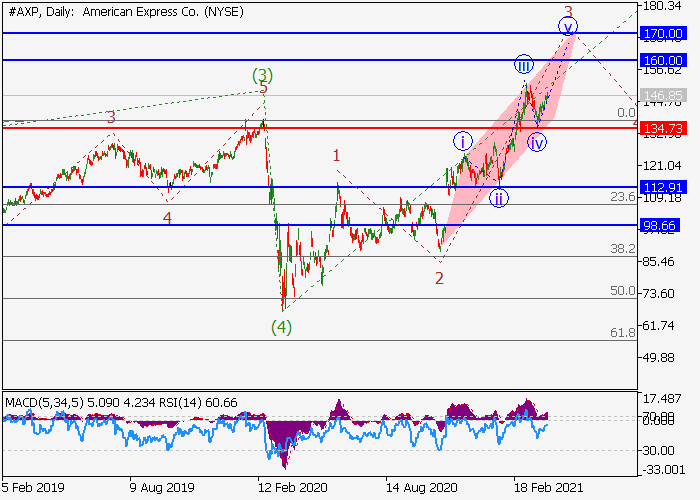Click the 49.88 price axis value
The width and height of the screenshot is (700, 500).
coord(658,358)
